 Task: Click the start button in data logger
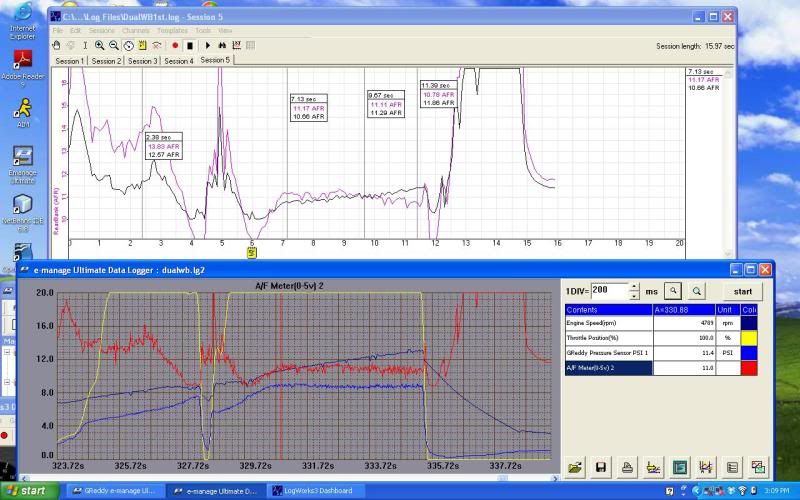[743, 291]
